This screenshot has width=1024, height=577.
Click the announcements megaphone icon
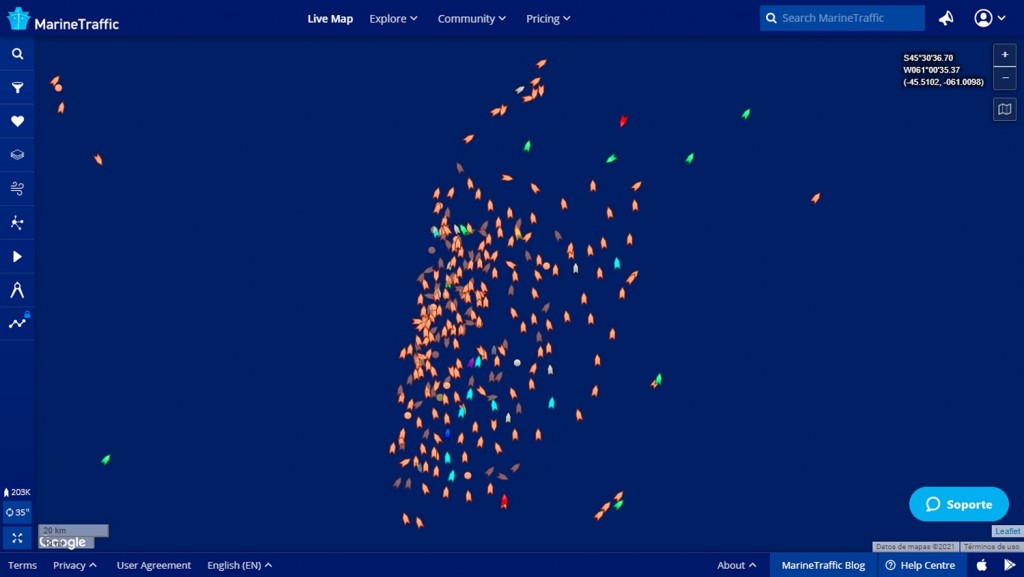[x=946, y=18]
